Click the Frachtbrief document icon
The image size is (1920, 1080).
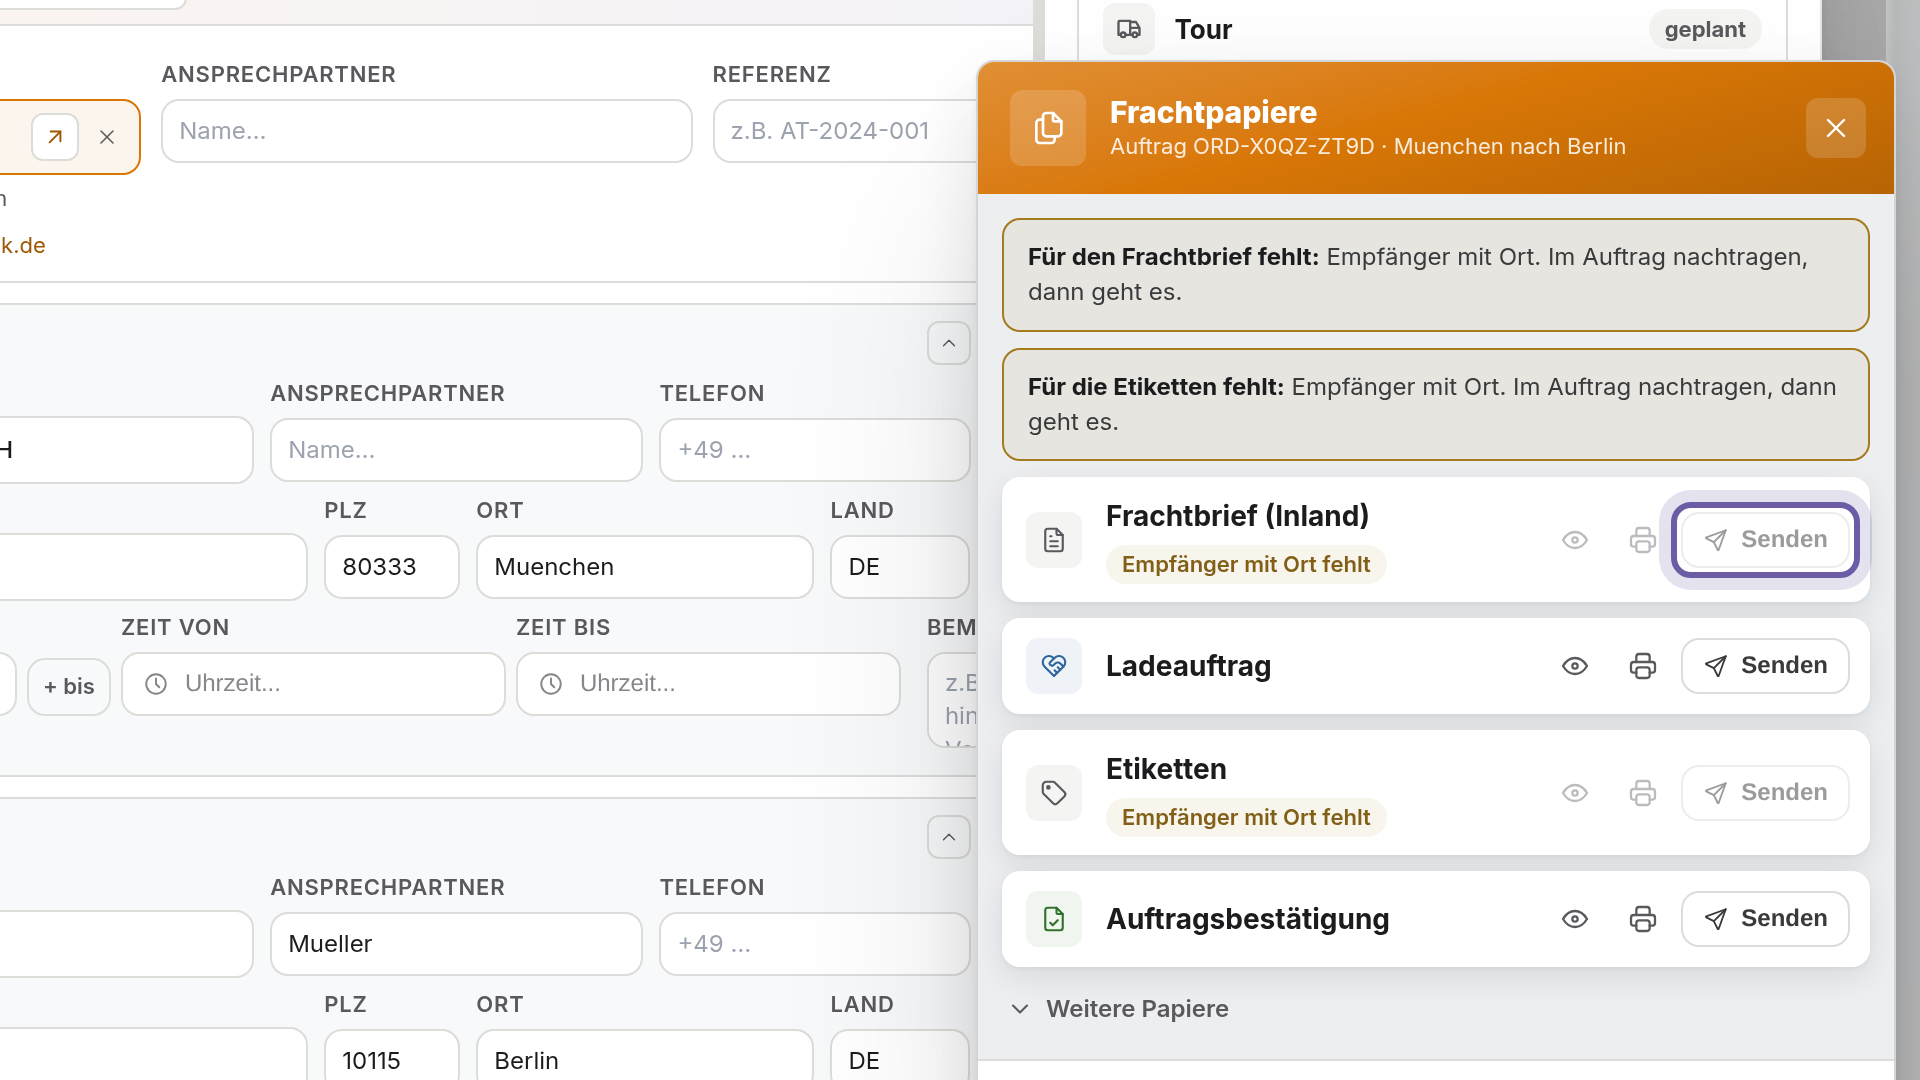pos(1054,540)
